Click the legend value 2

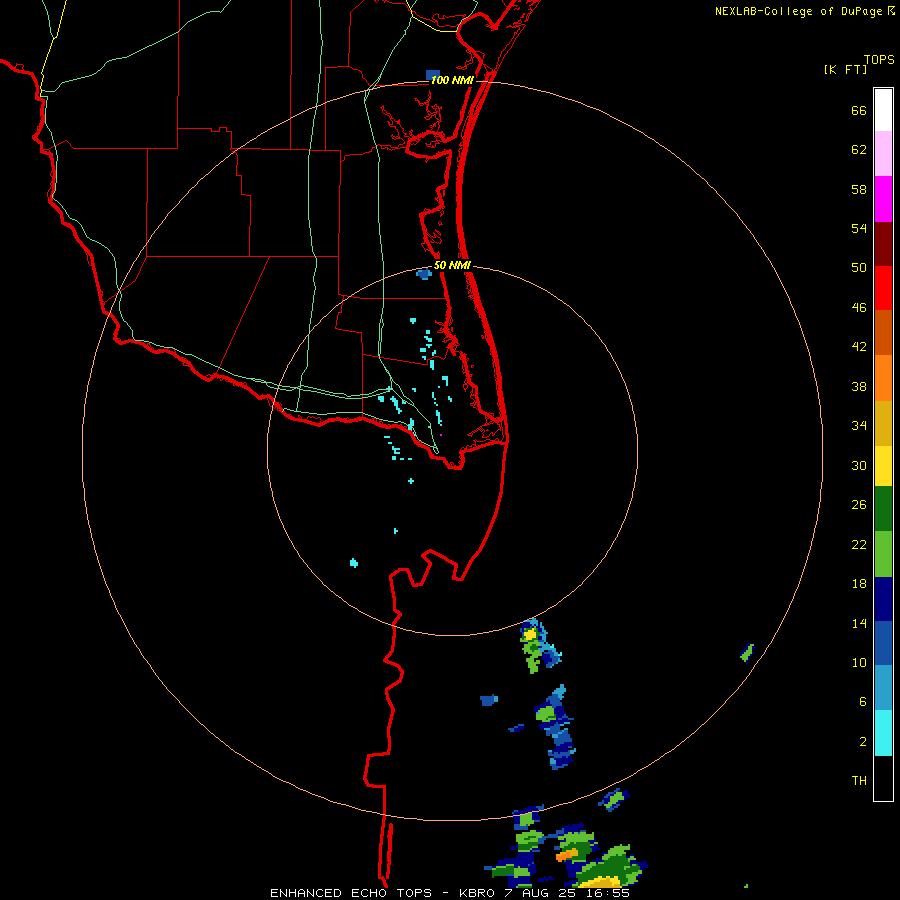point(863,742)
